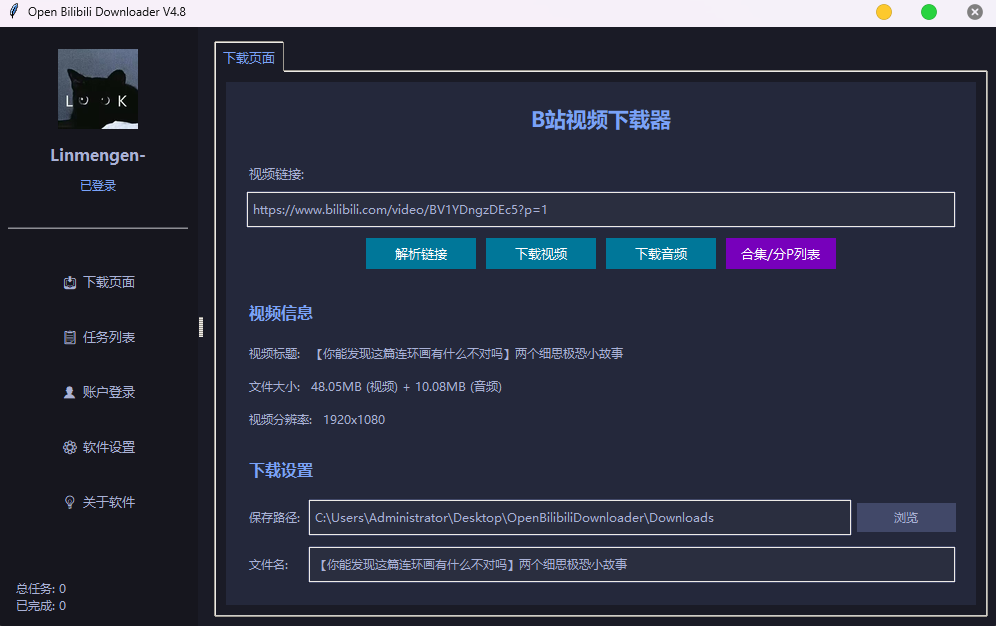Close the window with gray X button
This screenshot has height=626, width=996.
pos(974,12)
